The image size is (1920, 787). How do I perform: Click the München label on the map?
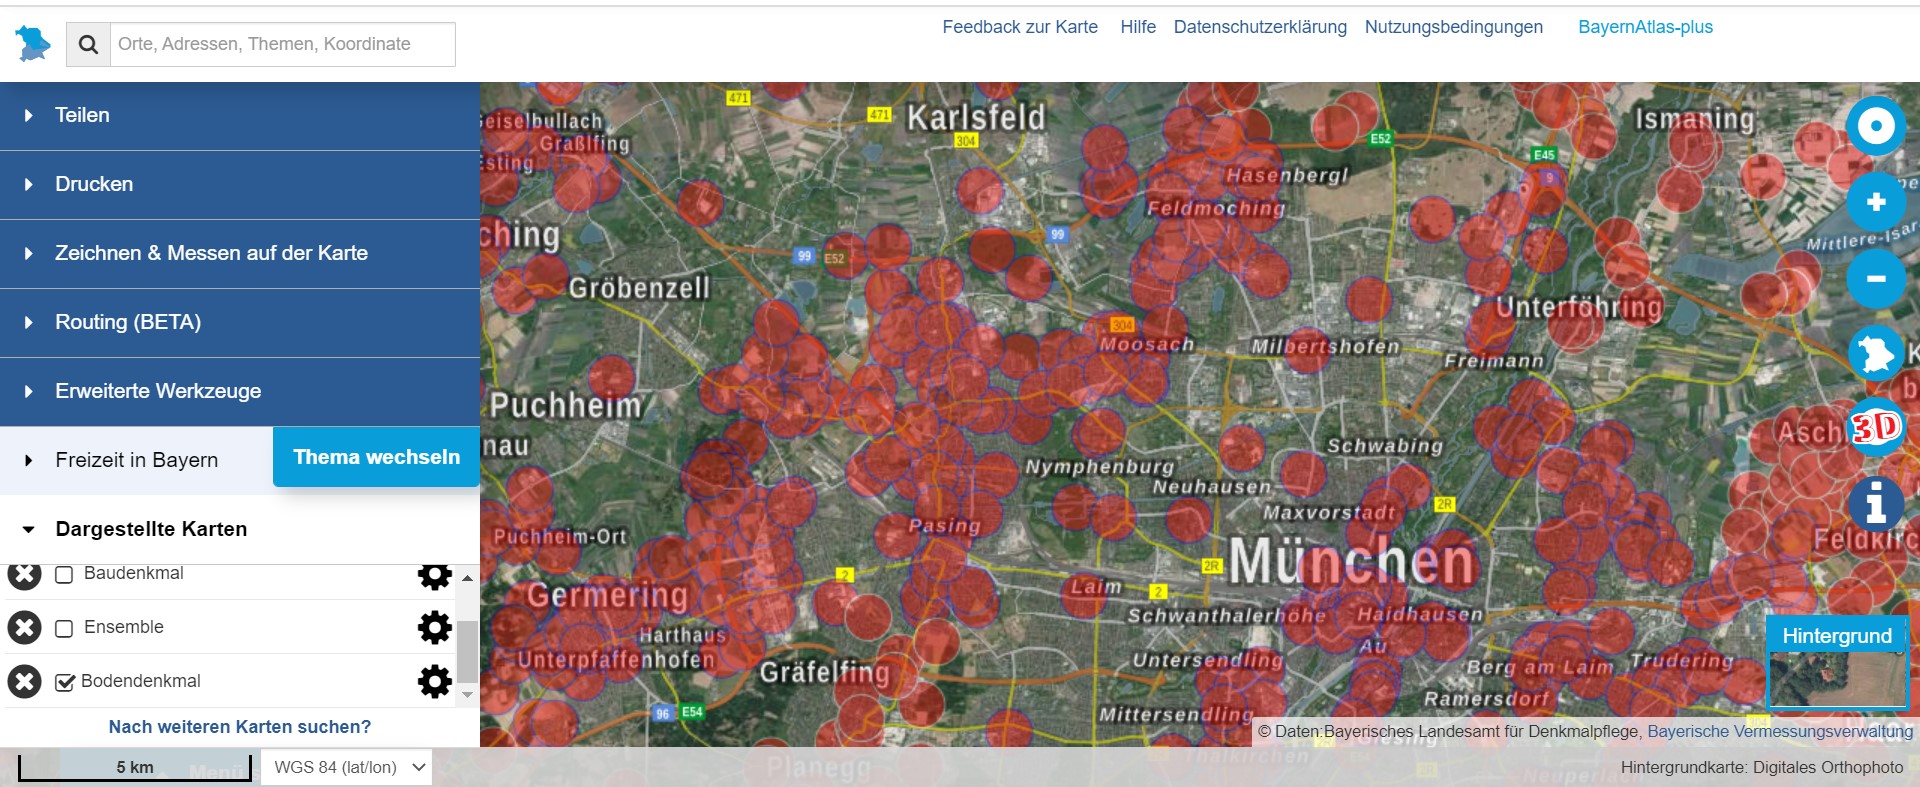click(1352, 561)
